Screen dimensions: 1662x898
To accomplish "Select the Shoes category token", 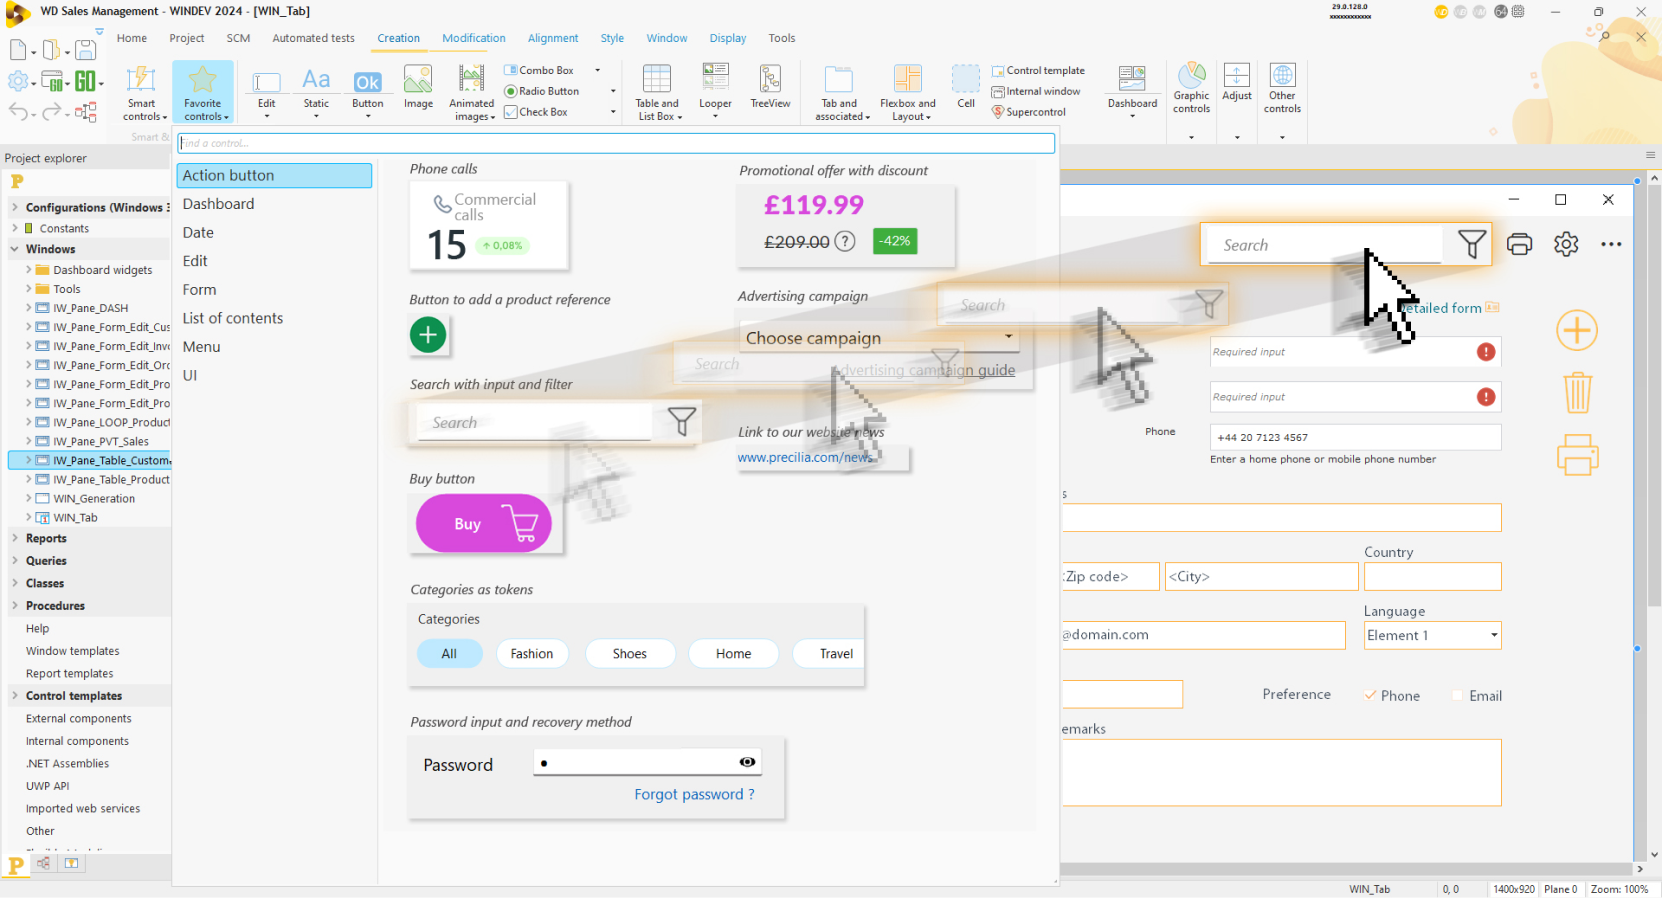I will 630,654.
